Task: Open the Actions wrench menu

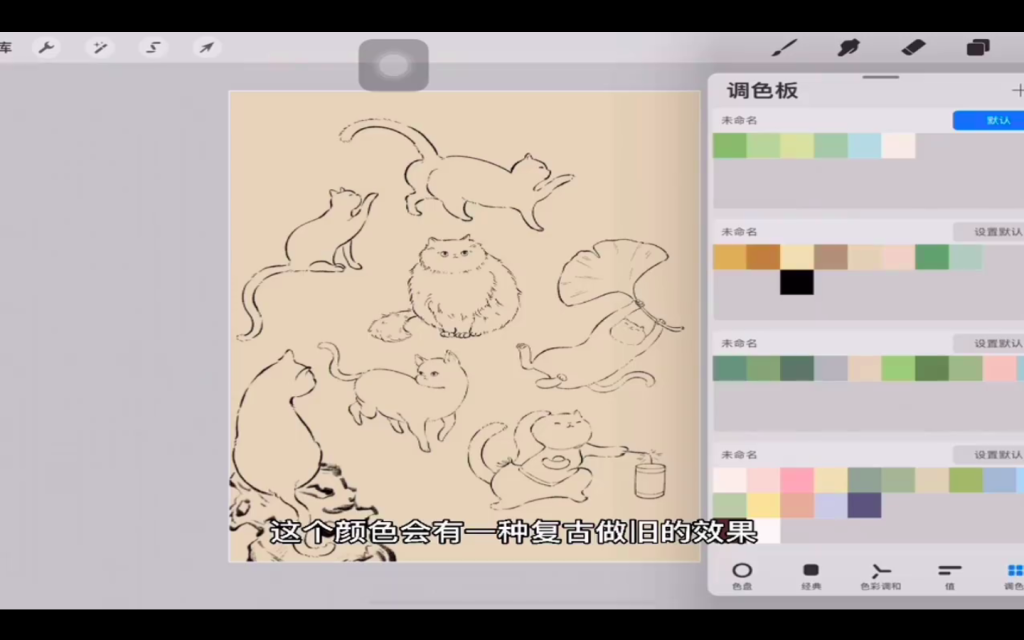Action: pyautogui.click(x=46, y=47)
